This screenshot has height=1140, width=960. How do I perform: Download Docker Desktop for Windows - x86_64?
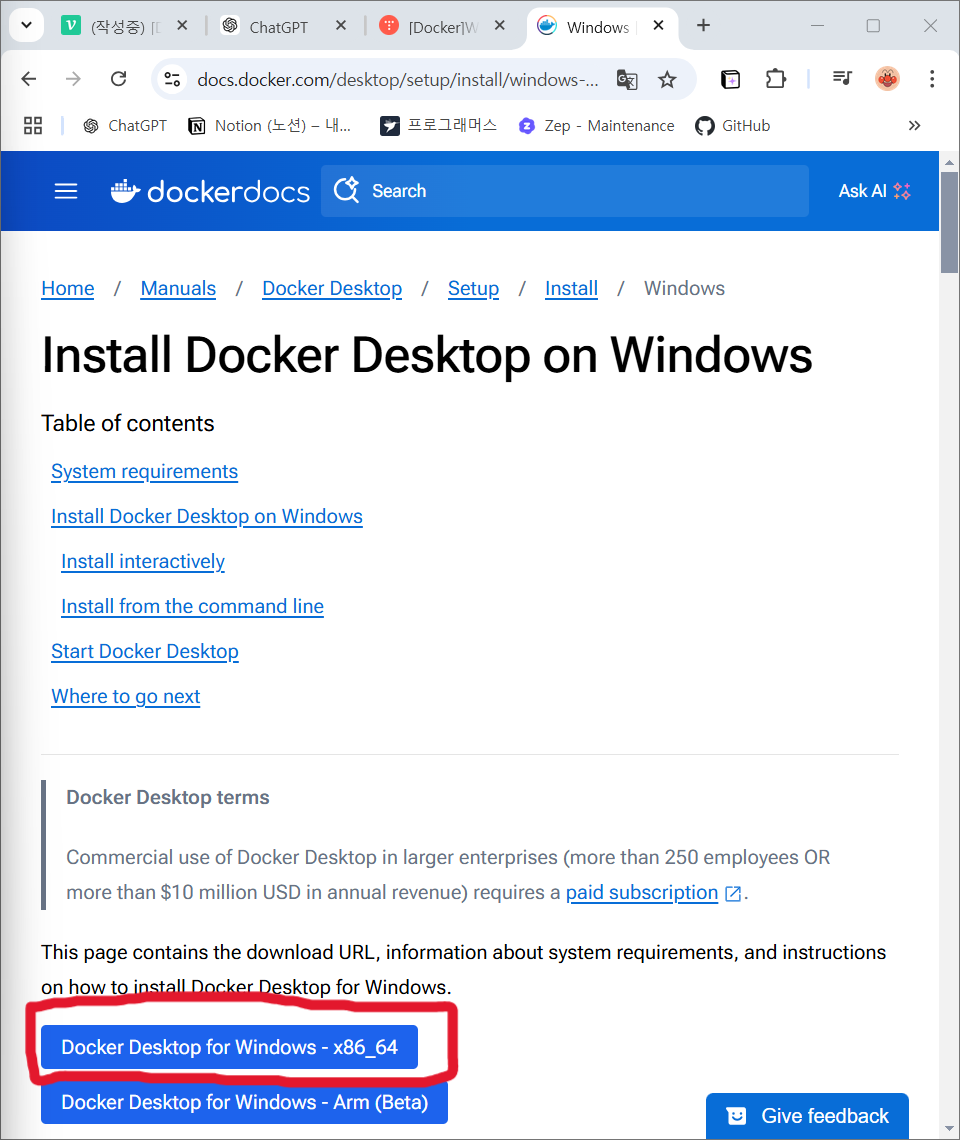(229, 1047)
